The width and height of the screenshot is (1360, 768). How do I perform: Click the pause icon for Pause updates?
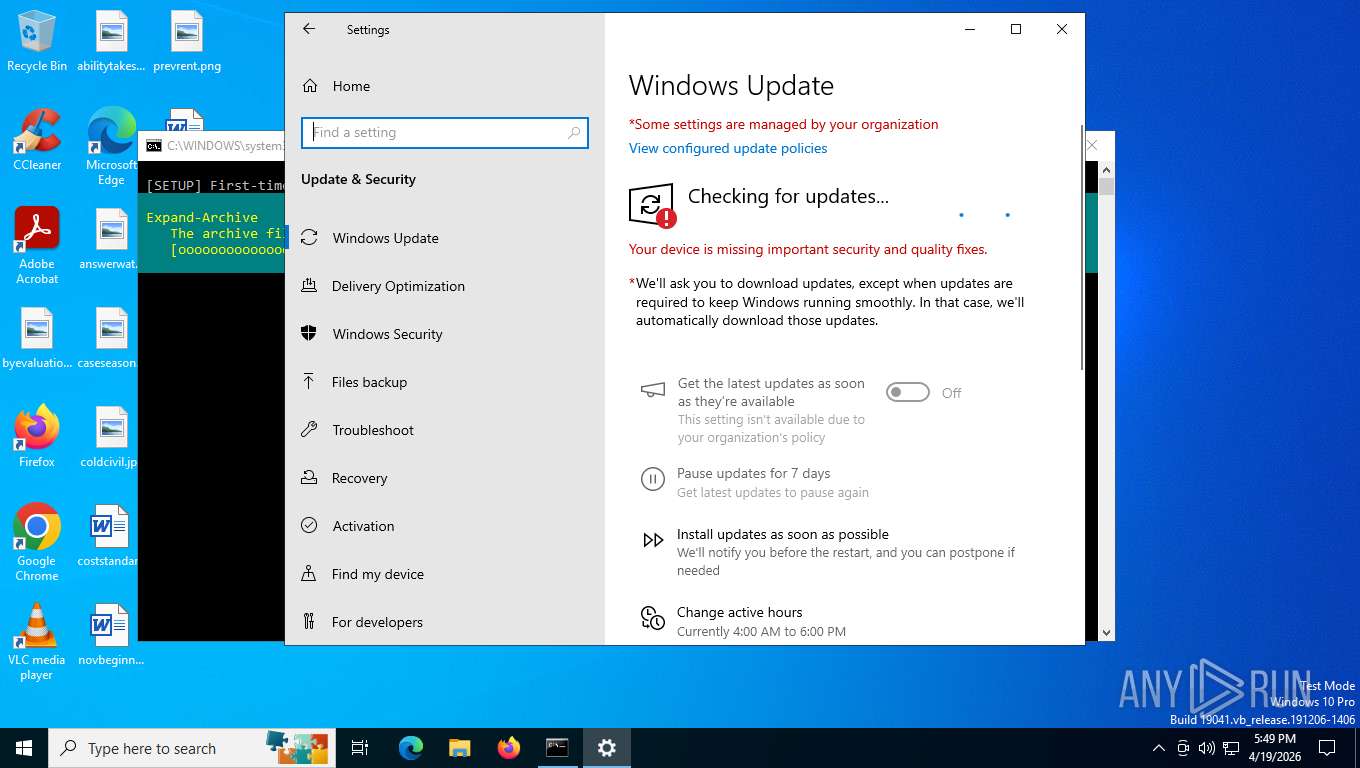click(652, 480)
